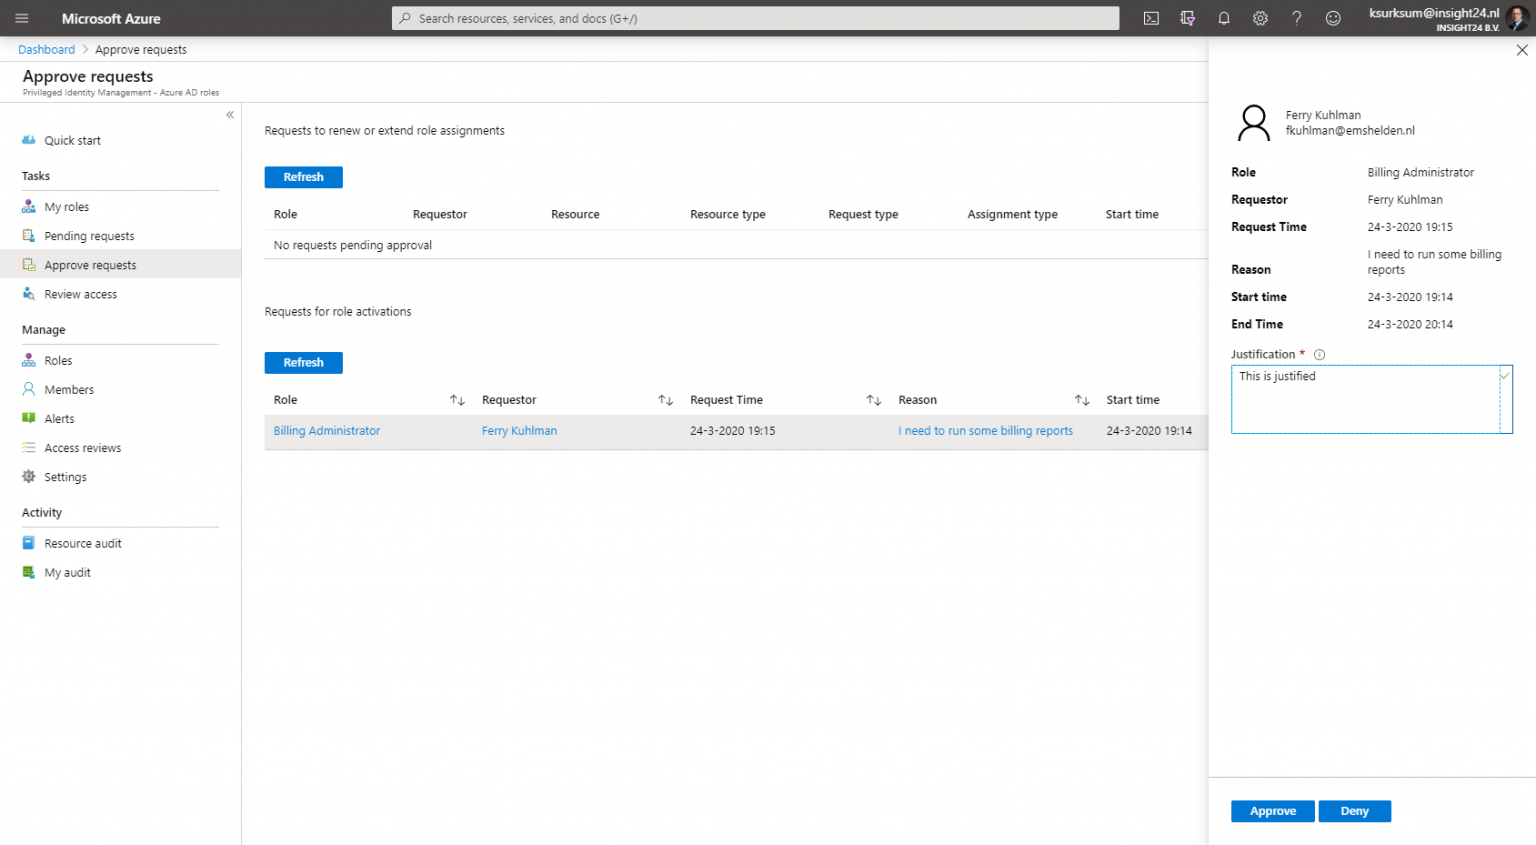Screen dimensions: 1536x845
Task: Open the portal hamburger menu
Action: point(21,18)
